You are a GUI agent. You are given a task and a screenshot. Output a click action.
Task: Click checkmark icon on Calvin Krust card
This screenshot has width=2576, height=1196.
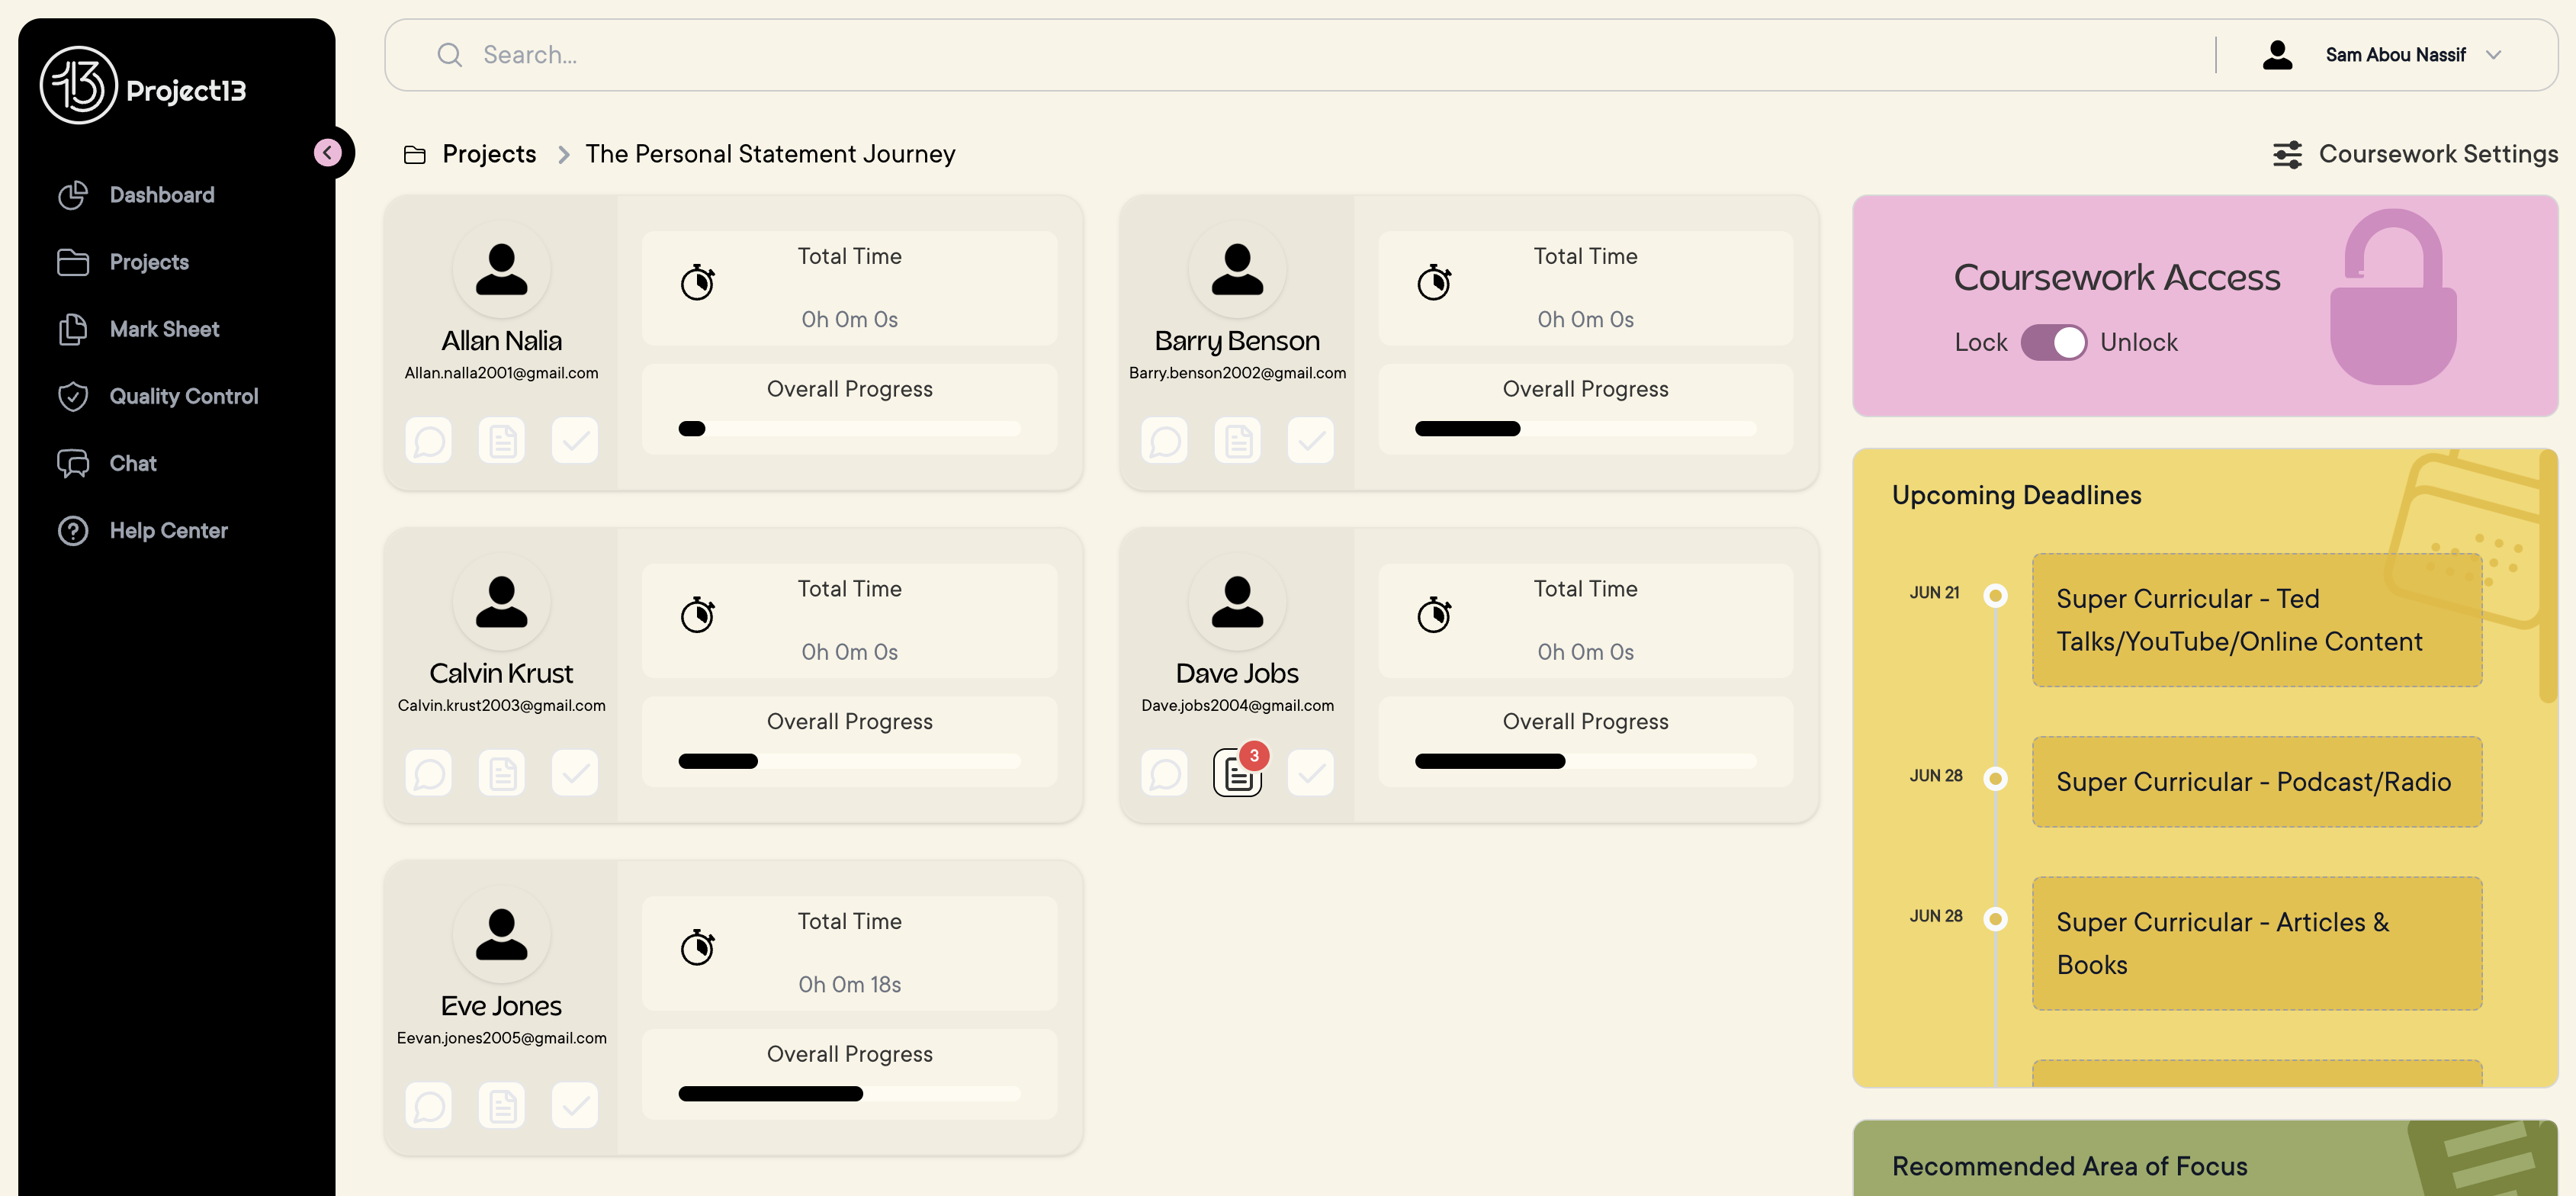pyautogui.click(x=575, y=773)
